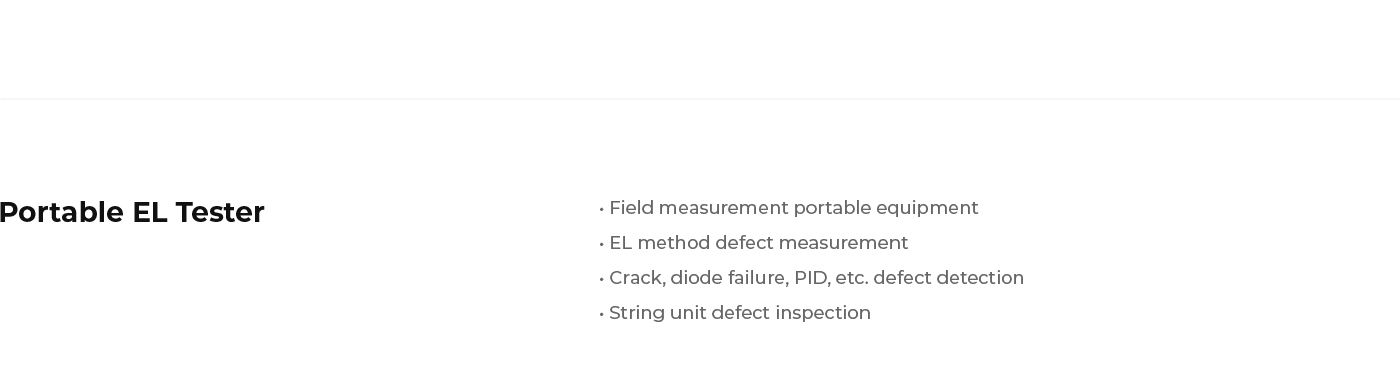Click the word 'PID' in the defect list
Screen dimensions: 1400x383
coord(811,278)
